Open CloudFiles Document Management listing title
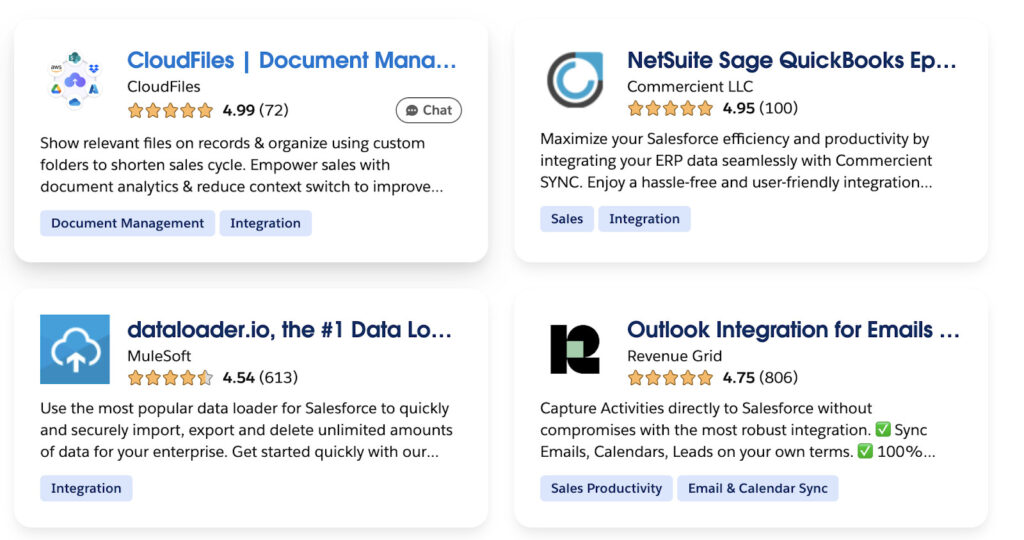Image resolution: width=1024 pixels, height=540 pixels. click(x=291, y=61)
